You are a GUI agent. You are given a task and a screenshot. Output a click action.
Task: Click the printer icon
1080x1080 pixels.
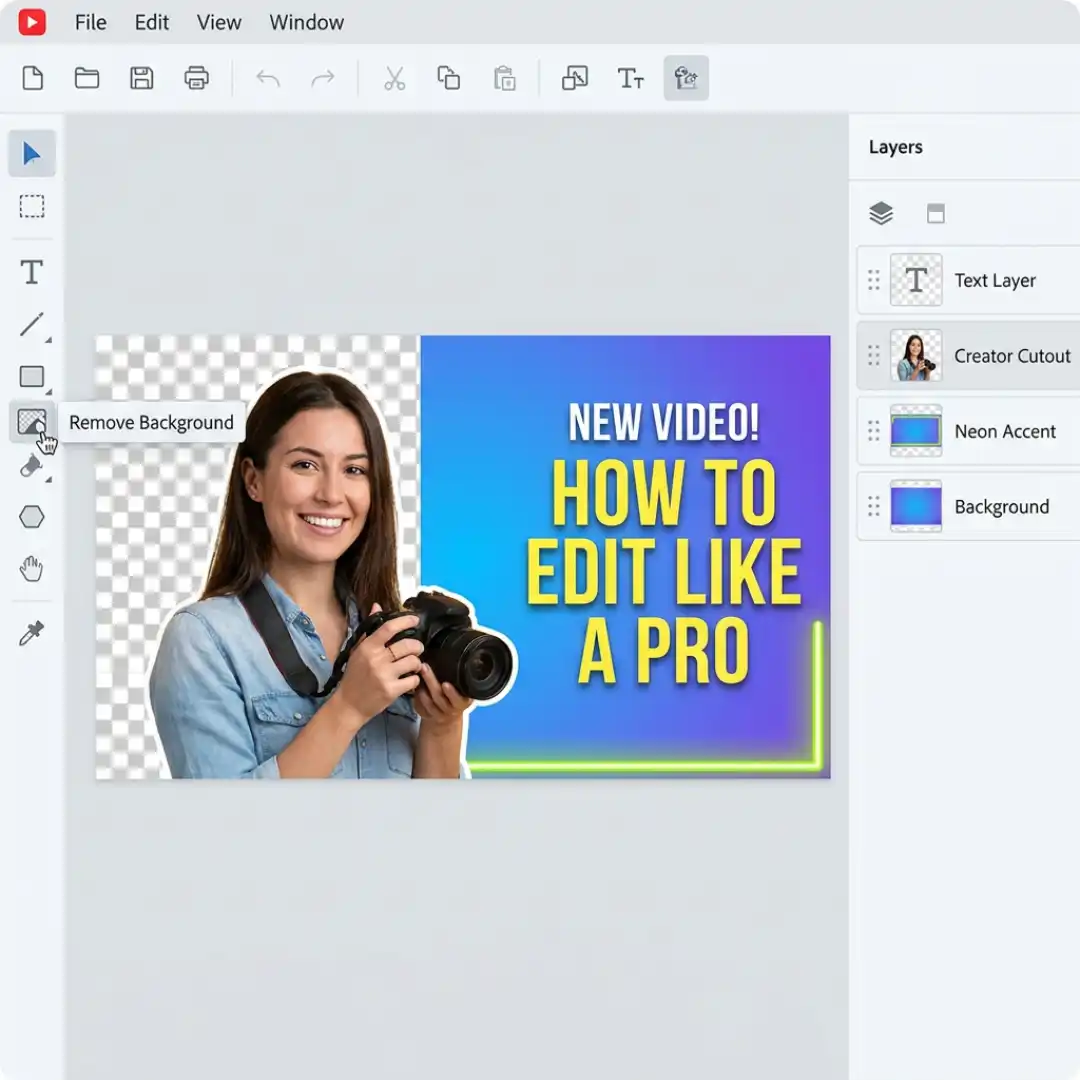[x=196, y=78]
